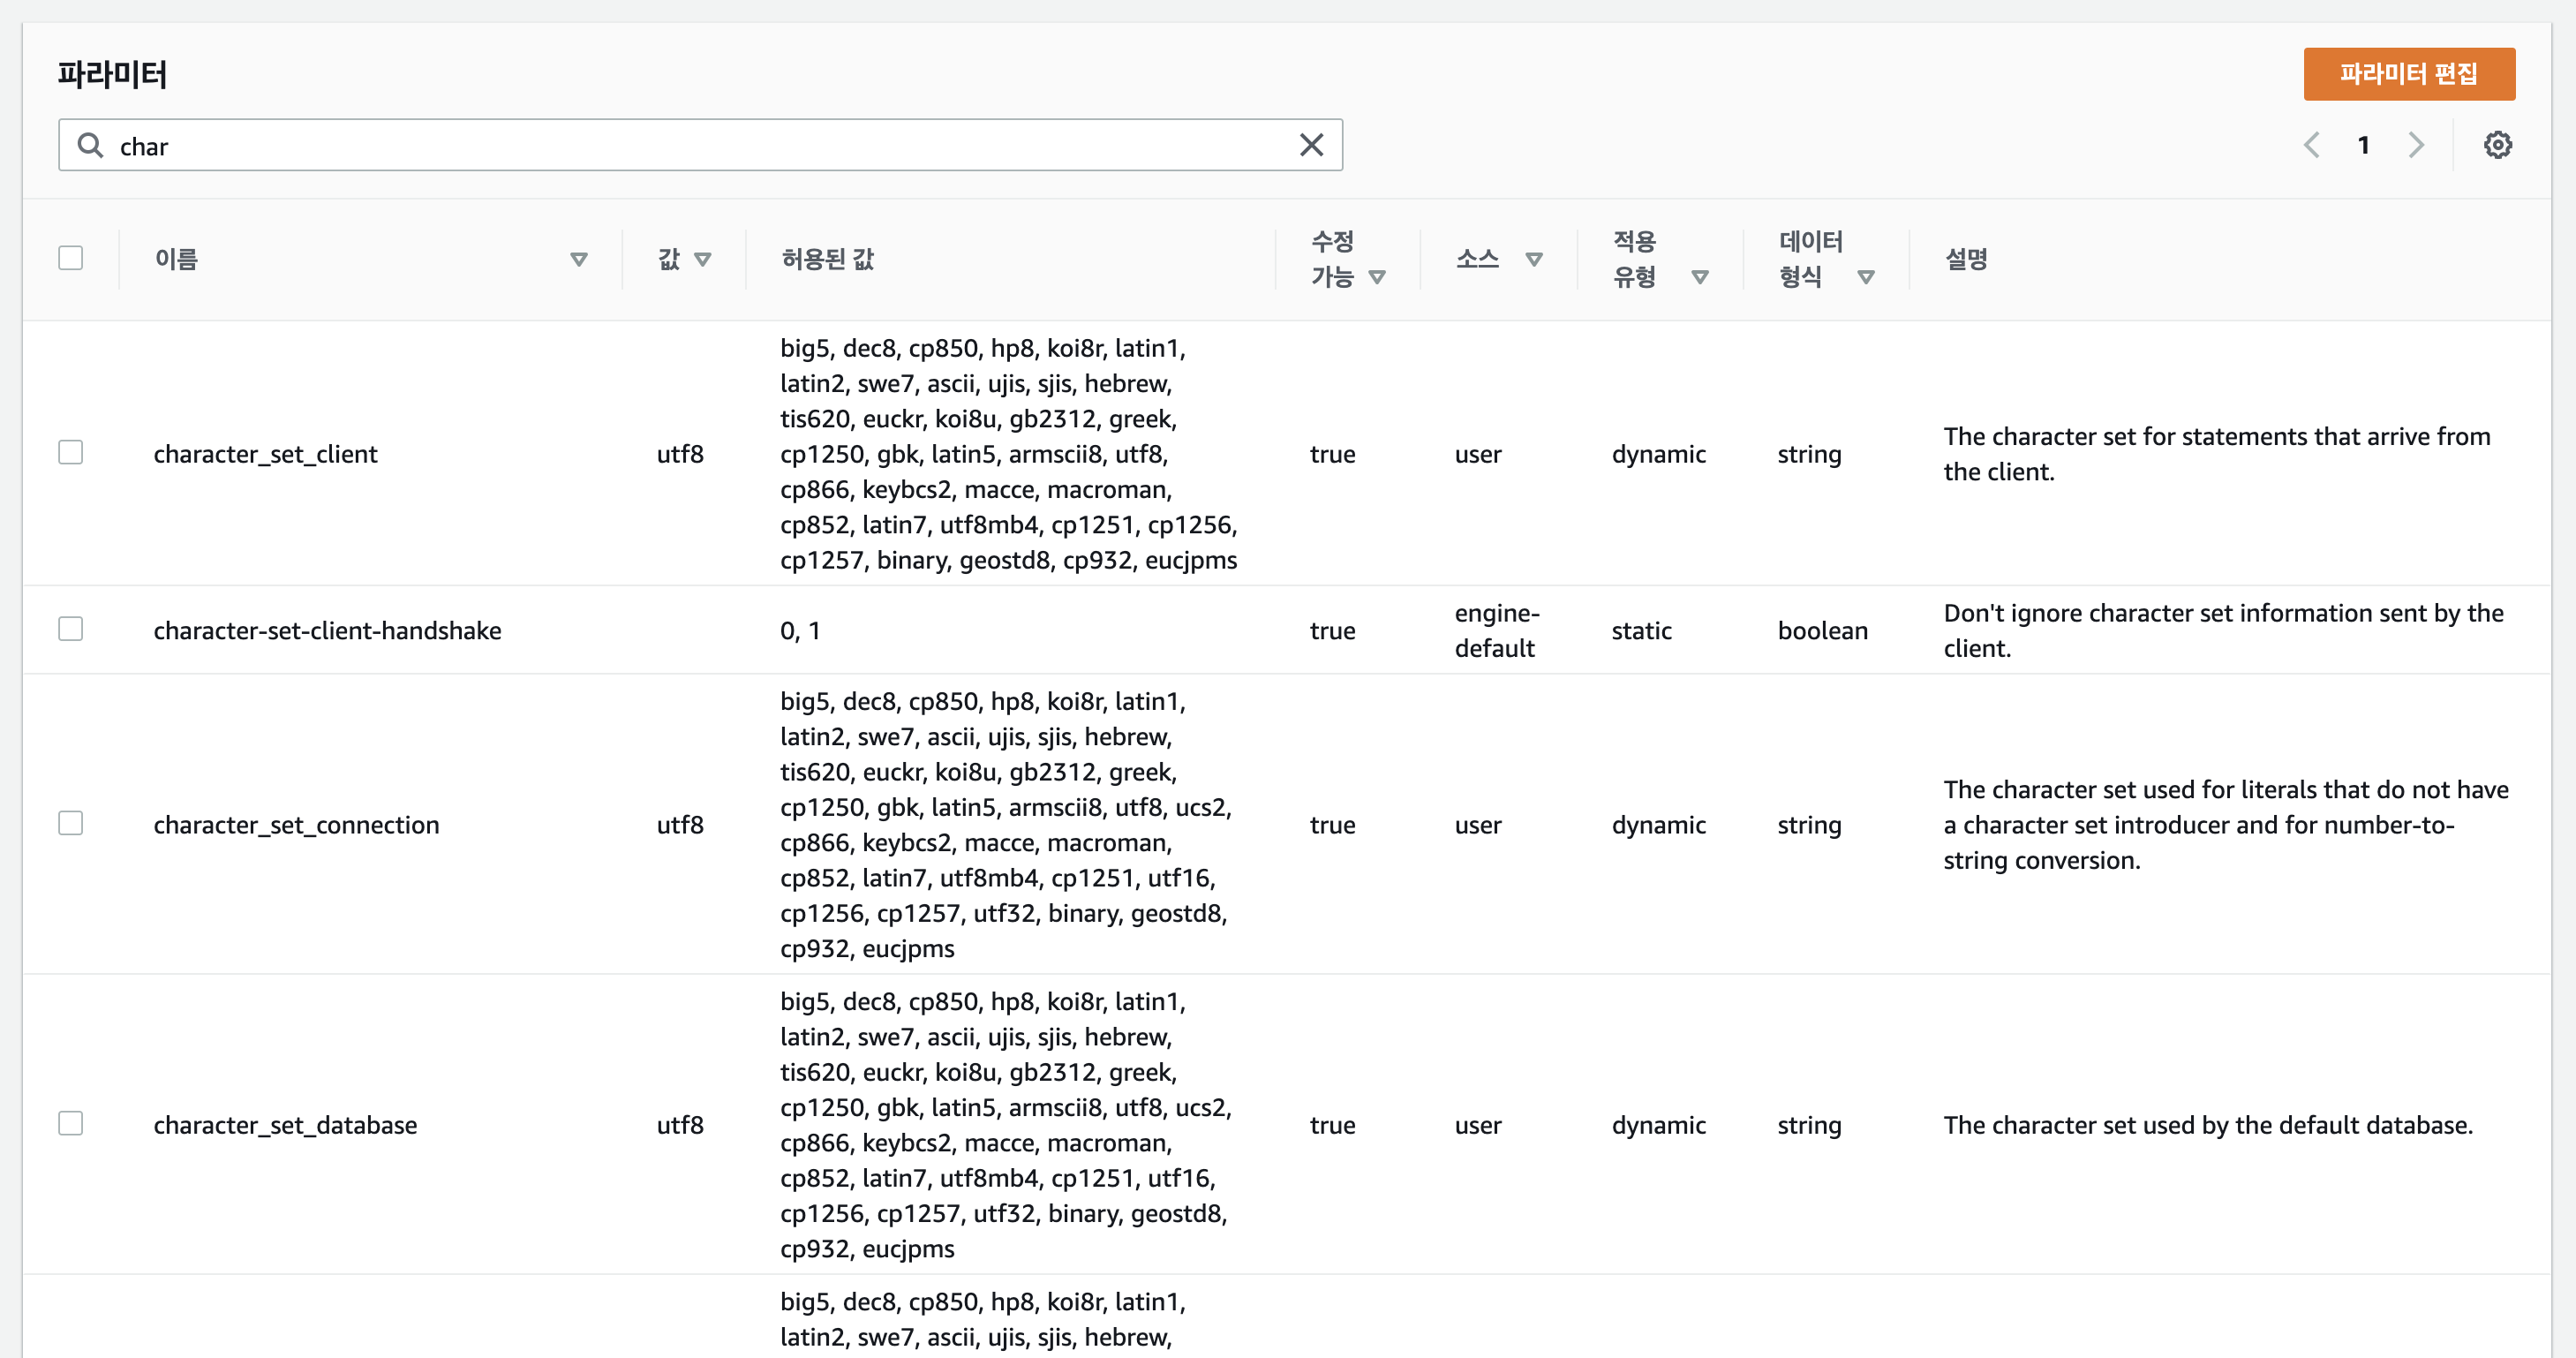Open 데이터 형식 column sort dropdown
The height and width of the screenshot is (1358, 2576).
pos(1865,277)
